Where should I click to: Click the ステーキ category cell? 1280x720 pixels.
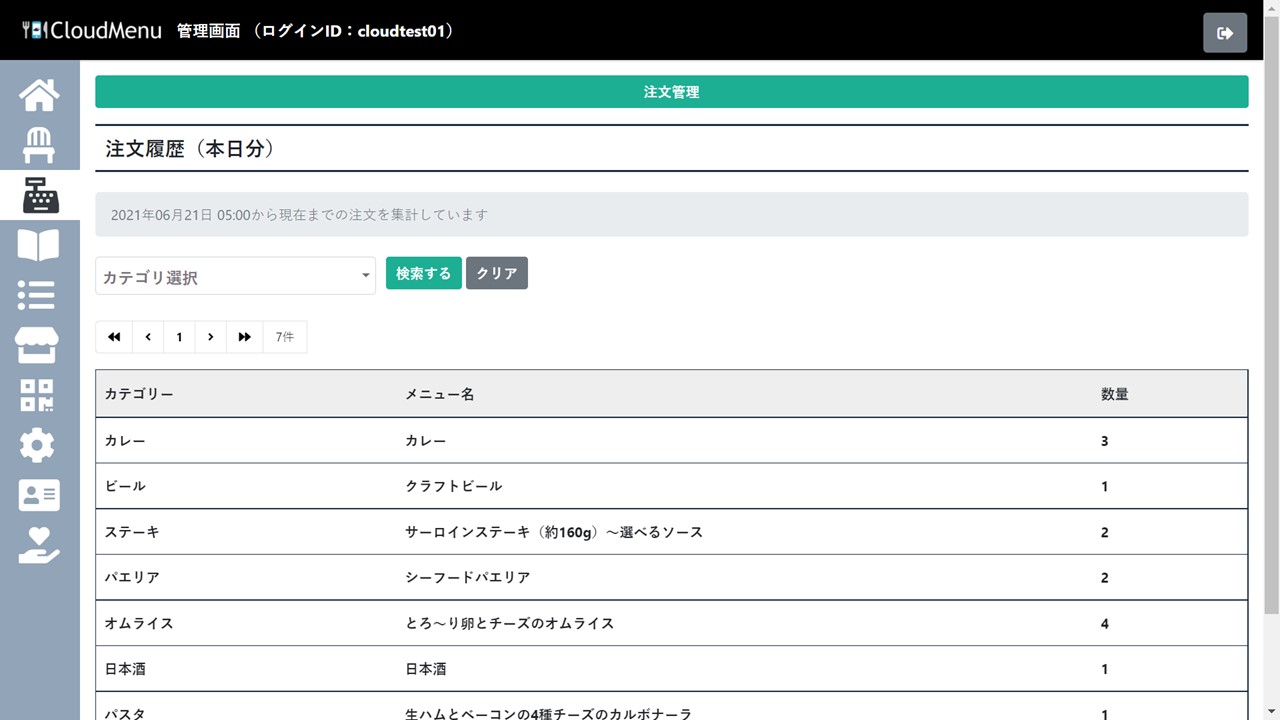click(x=132, y=532)
